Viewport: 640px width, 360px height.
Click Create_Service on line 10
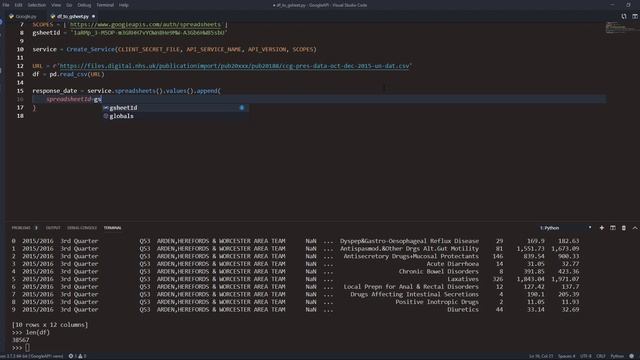pyautogui.click(x=91, y=49)
